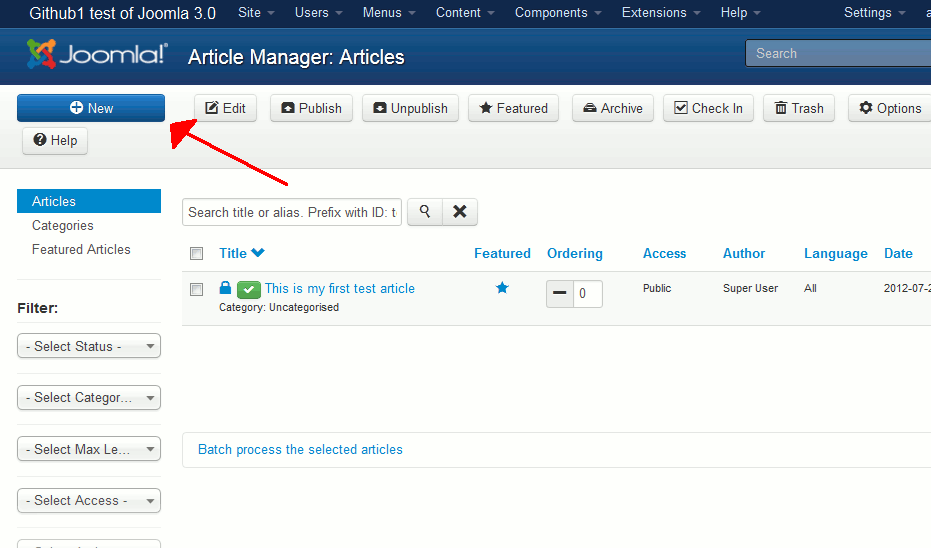Screen dimensions: 931x548
Task: Sort by Language column header
Action: (836, 254)
